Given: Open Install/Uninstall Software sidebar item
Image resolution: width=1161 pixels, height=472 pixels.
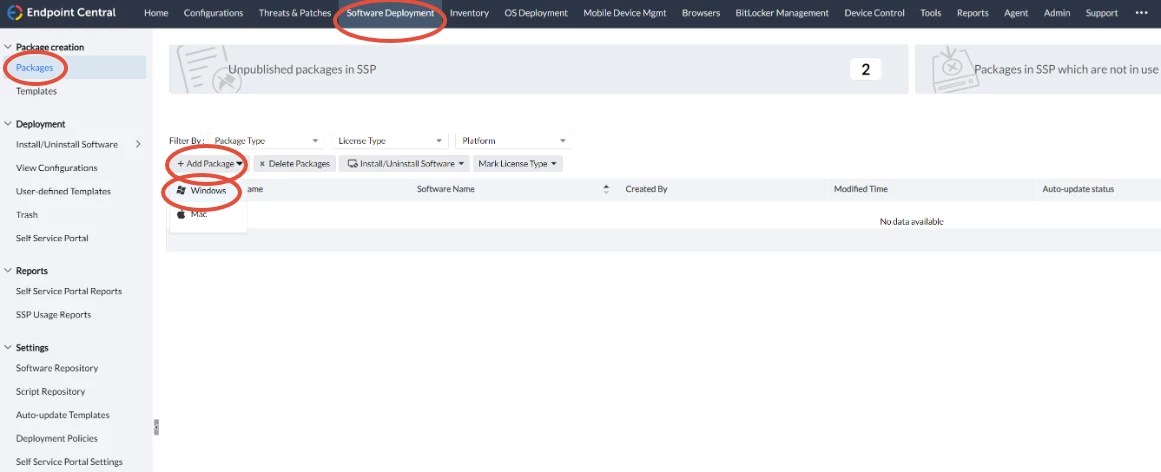Looking at the screenshot, I should [67, 144].
